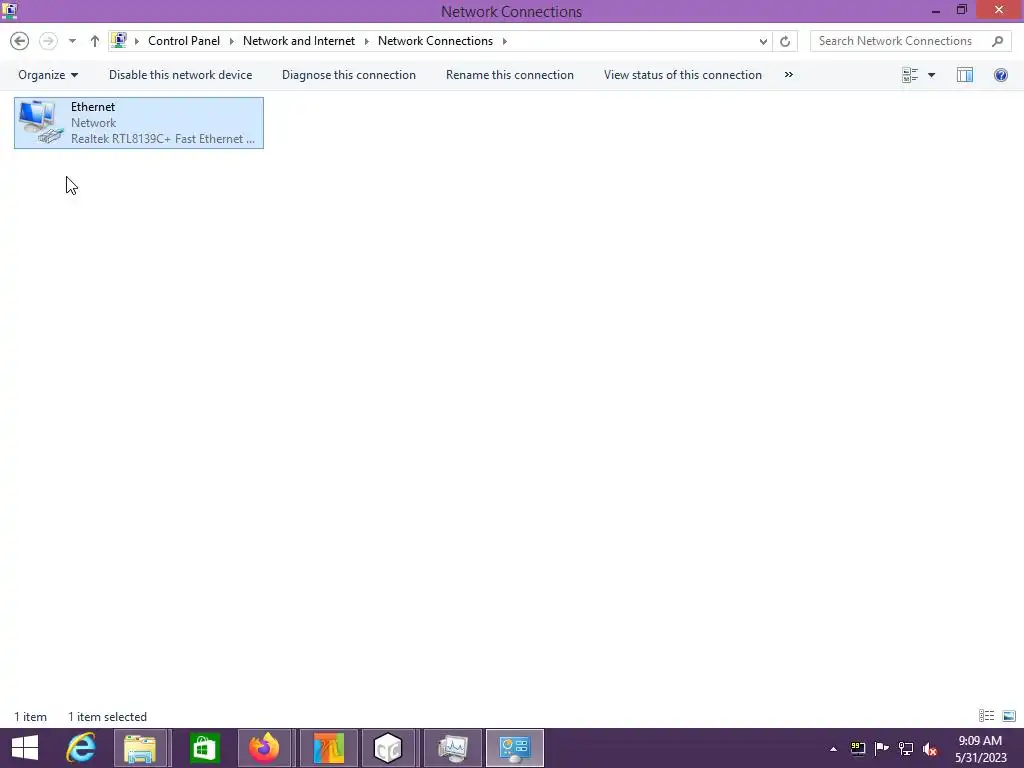Click the Control Panel icon in address bar
This screenshot has height=768, width=1024.
tap(119, 40)
